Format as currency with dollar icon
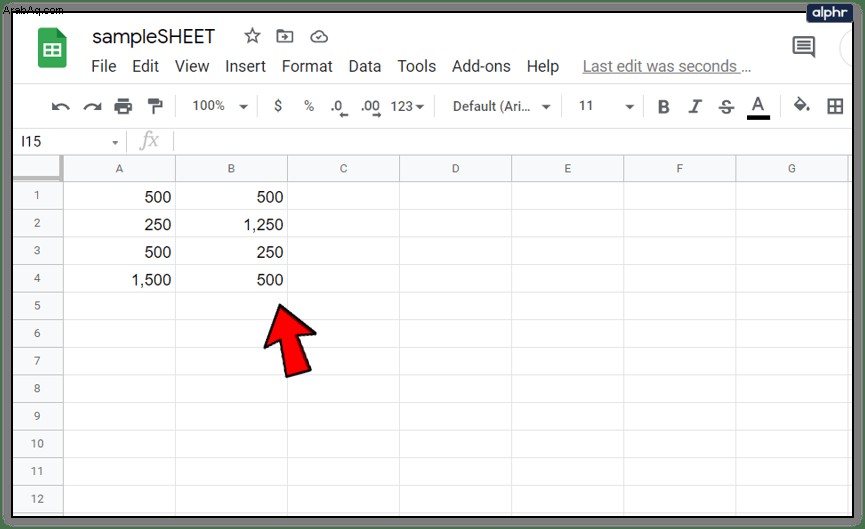The height and width of the screenshot is (529, 865). pyautogui.click(x=278, y=106)
